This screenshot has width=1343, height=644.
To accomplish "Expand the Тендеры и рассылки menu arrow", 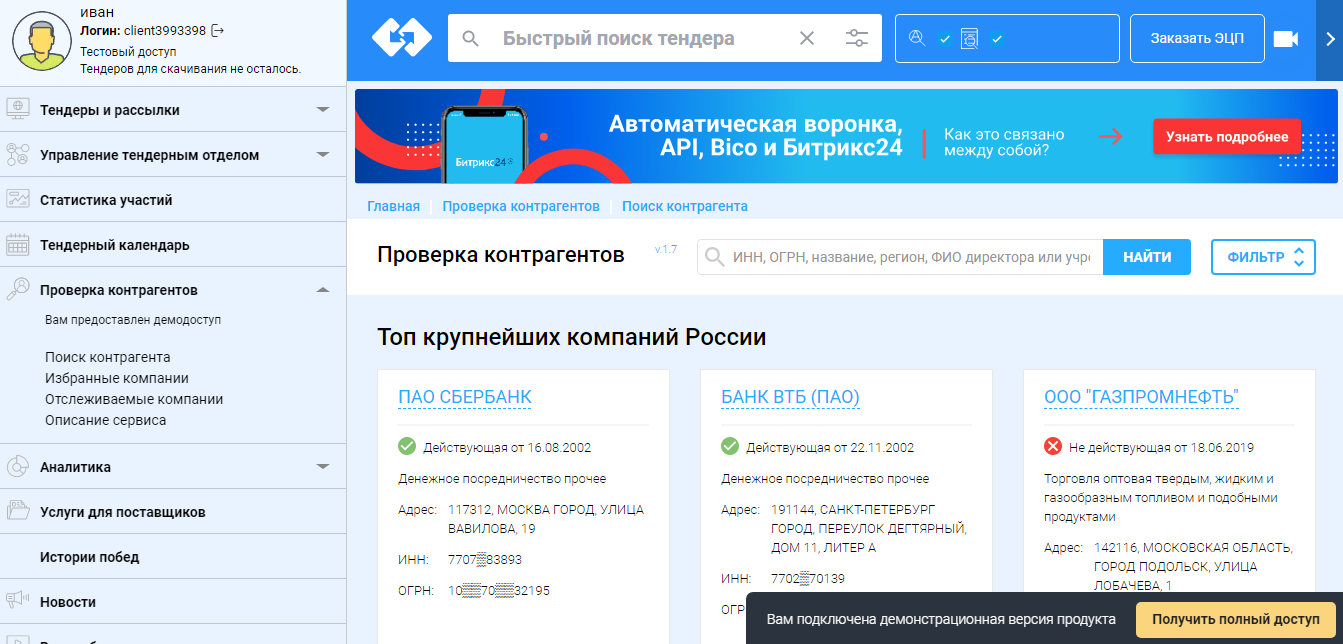I will point(323,110).
